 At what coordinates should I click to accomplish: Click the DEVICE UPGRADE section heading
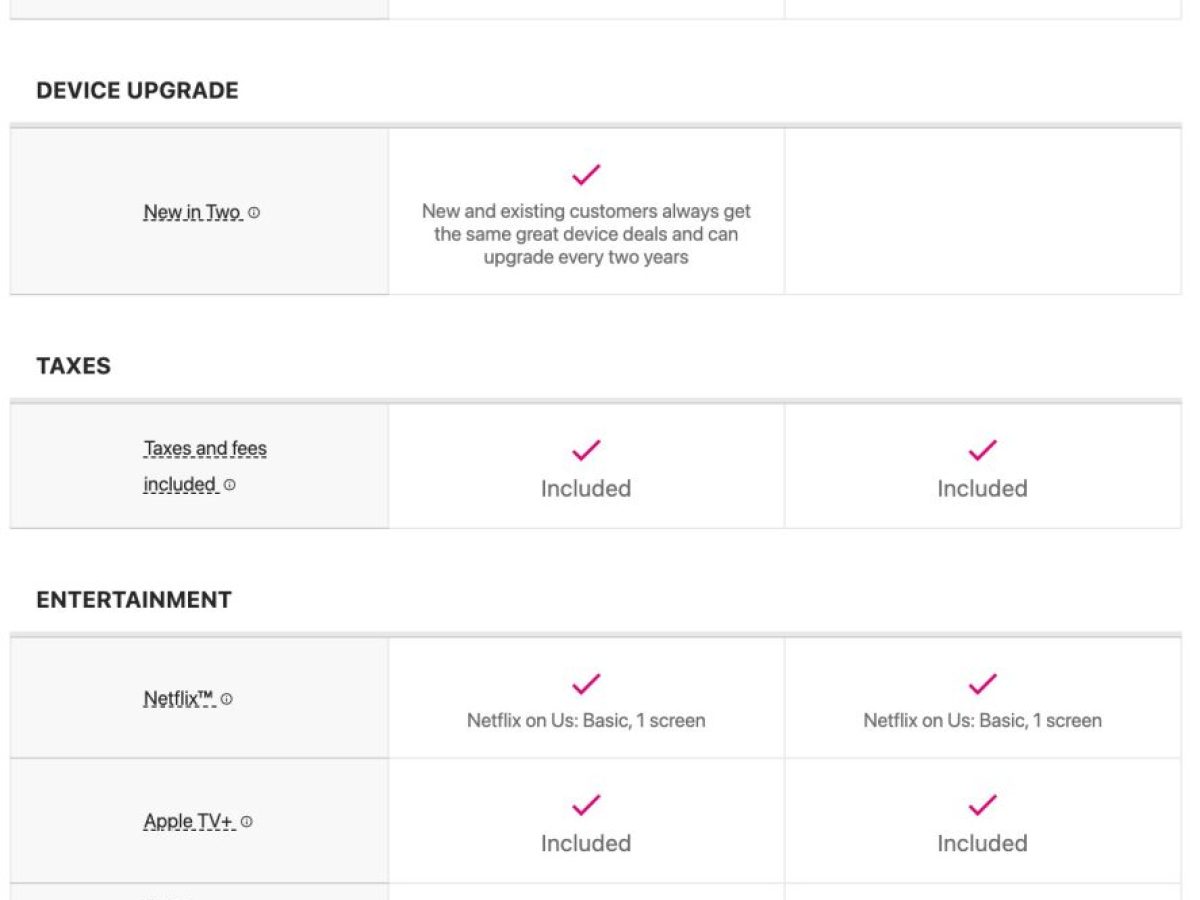click(137, 91)
